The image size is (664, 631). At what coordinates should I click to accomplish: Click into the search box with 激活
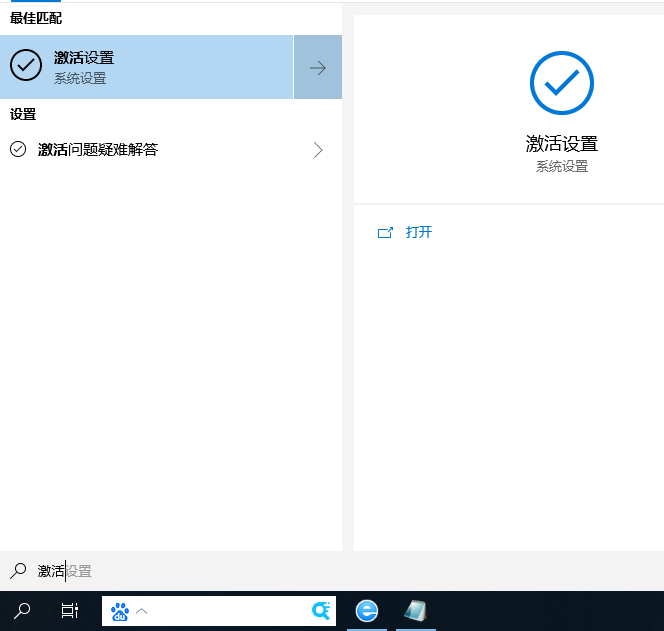[x=200, y=571]
